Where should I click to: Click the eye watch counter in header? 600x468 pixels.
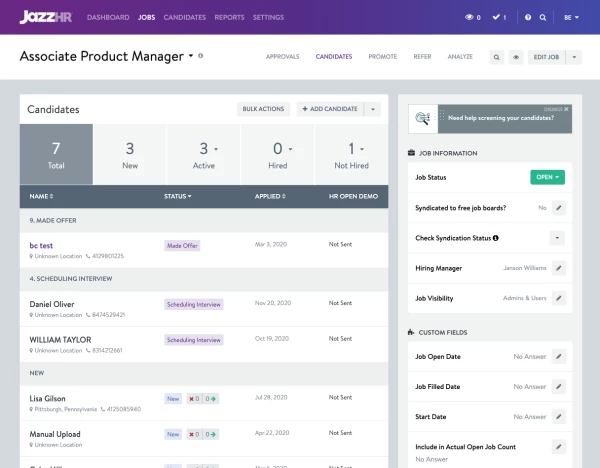(472, 18)
